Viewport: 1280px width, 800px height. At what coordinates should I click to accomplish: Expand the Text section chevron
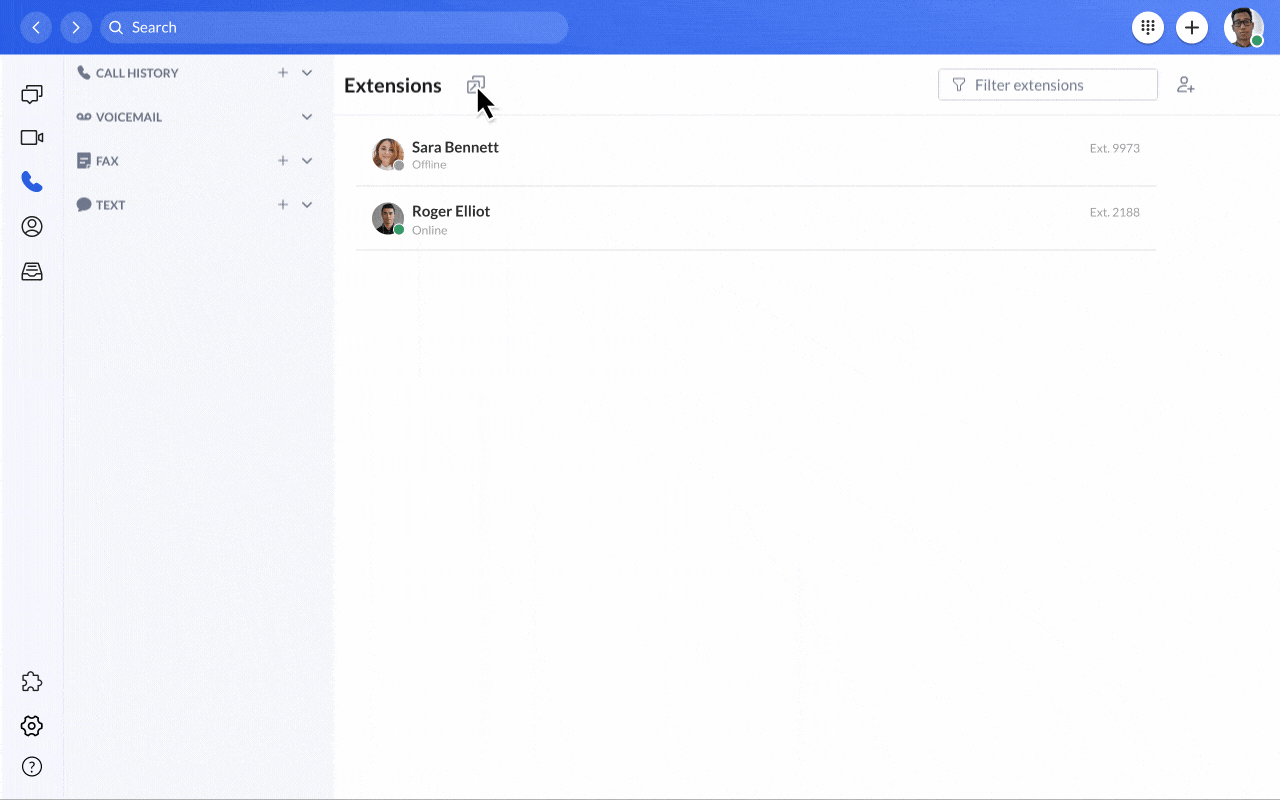point(307,205)
